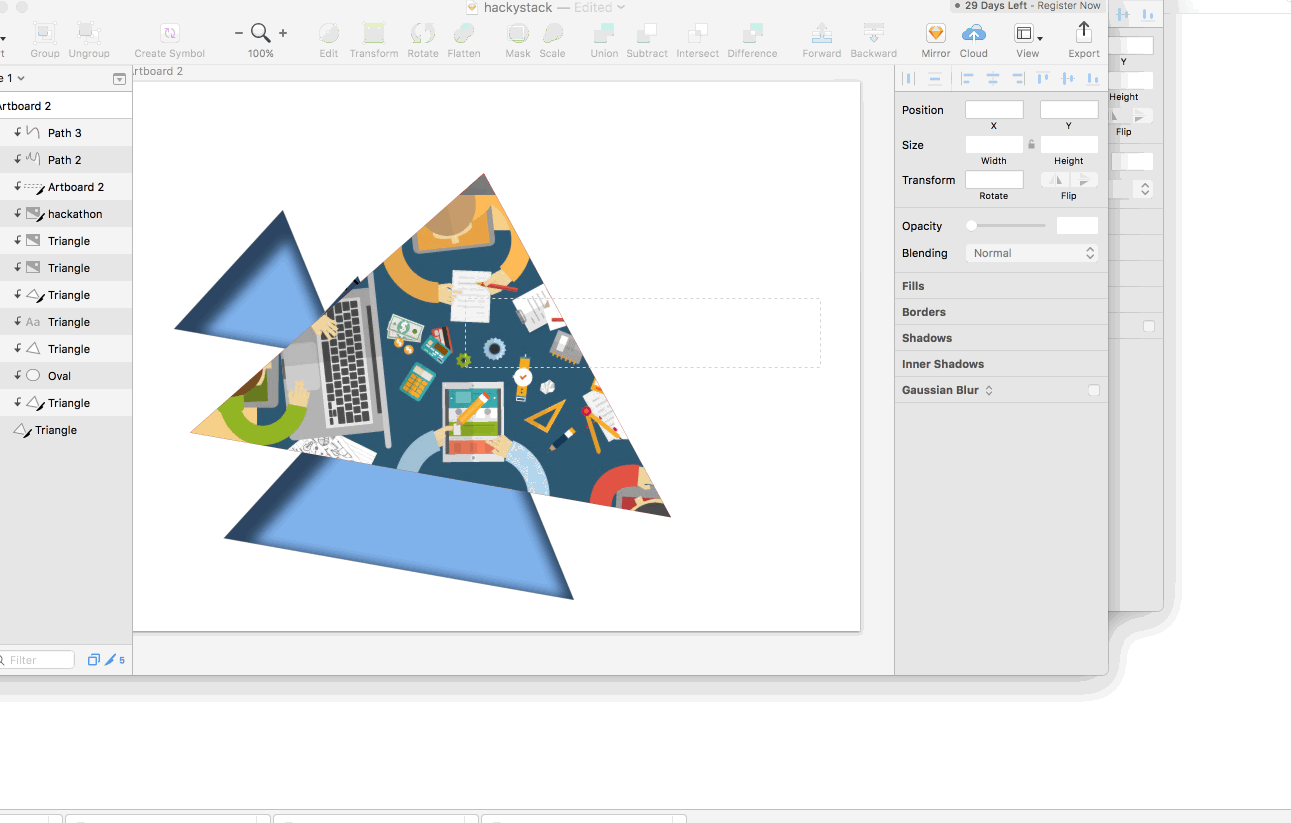
Task: Click the Y position field
Action: (1069, 110)
